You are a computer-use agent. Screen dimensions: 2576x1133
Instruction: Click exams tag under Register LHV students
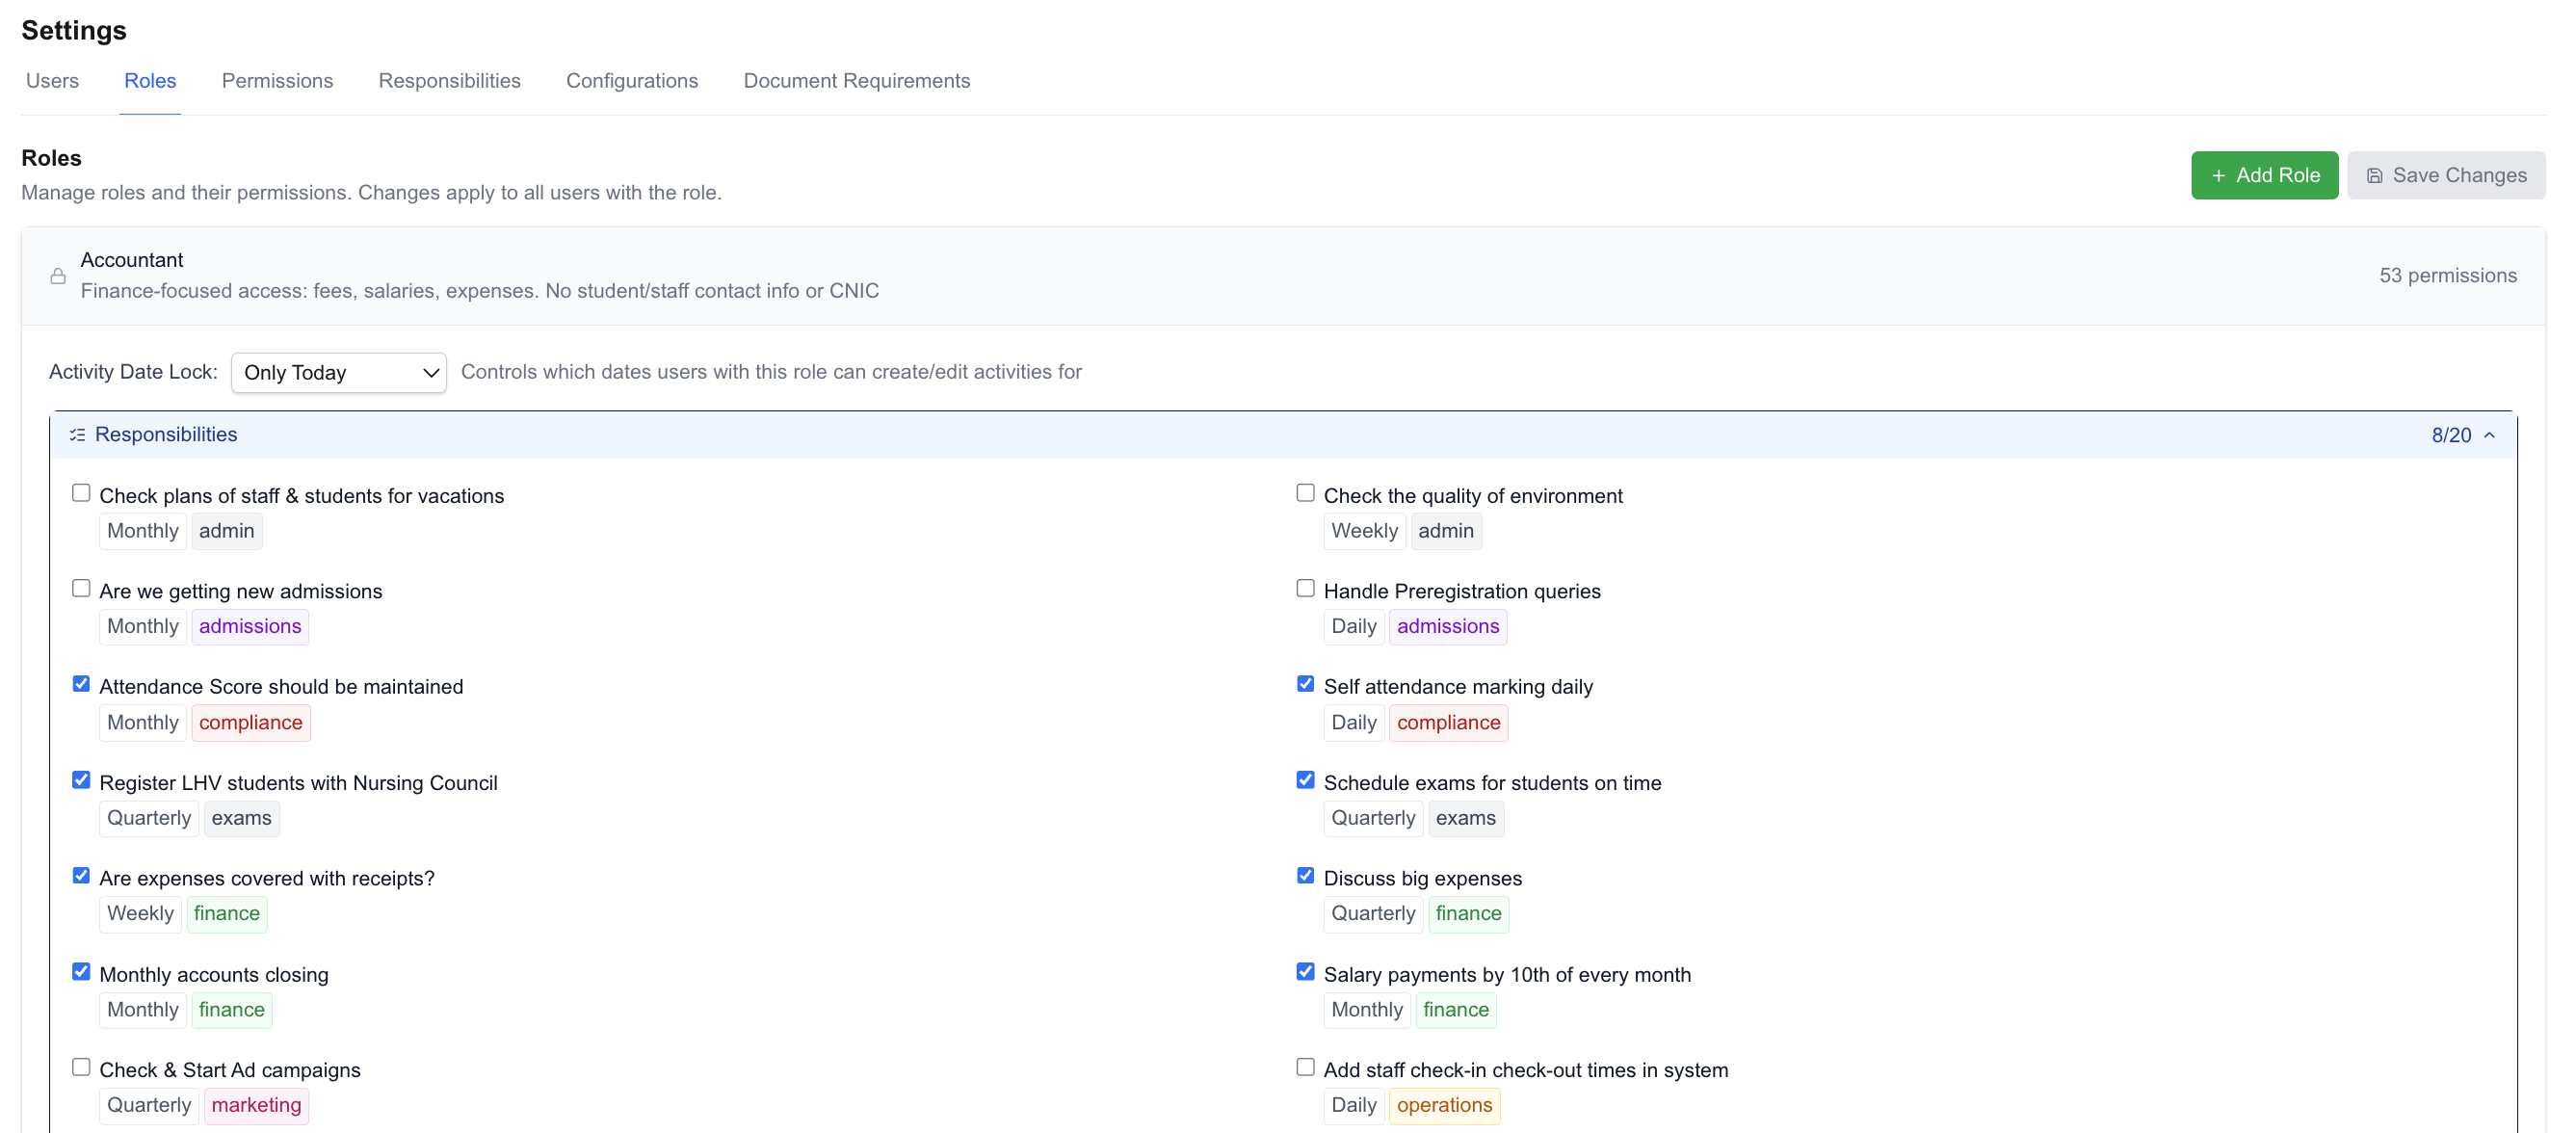click(x=241, y=819)
